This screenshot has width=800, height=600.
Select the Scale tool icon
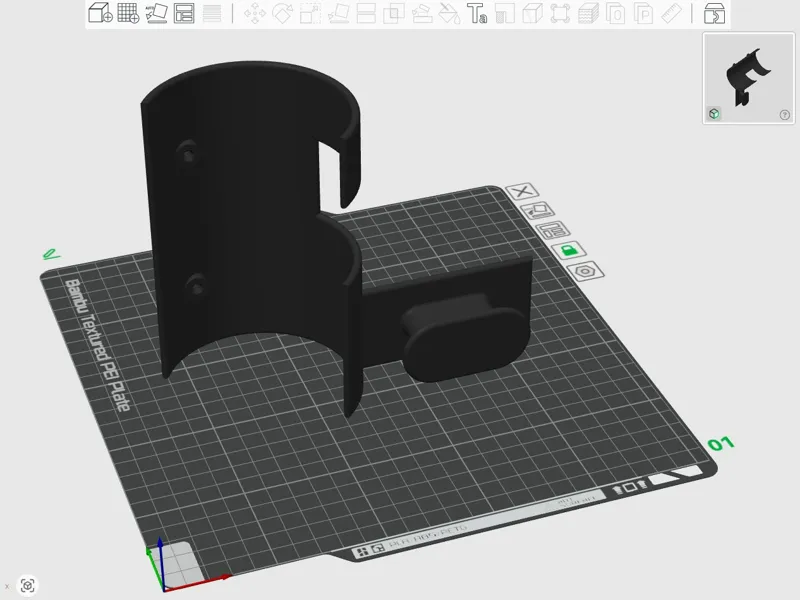click(x=310, y=14)
